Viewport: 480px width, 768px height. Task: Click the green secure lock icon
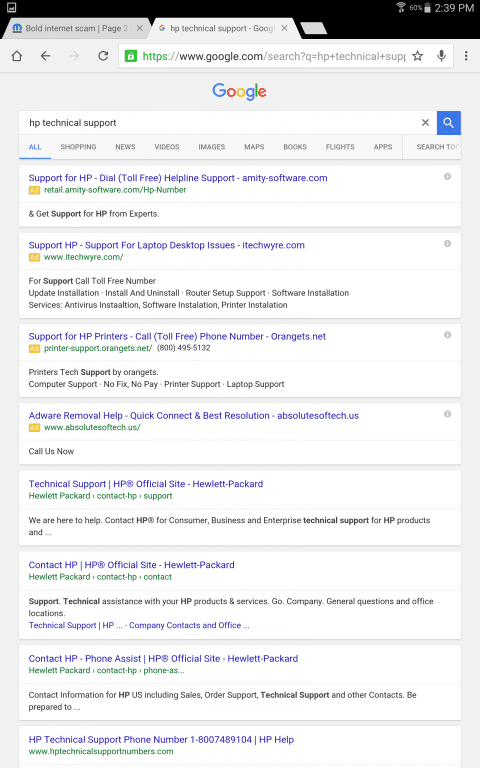point(130,56)
